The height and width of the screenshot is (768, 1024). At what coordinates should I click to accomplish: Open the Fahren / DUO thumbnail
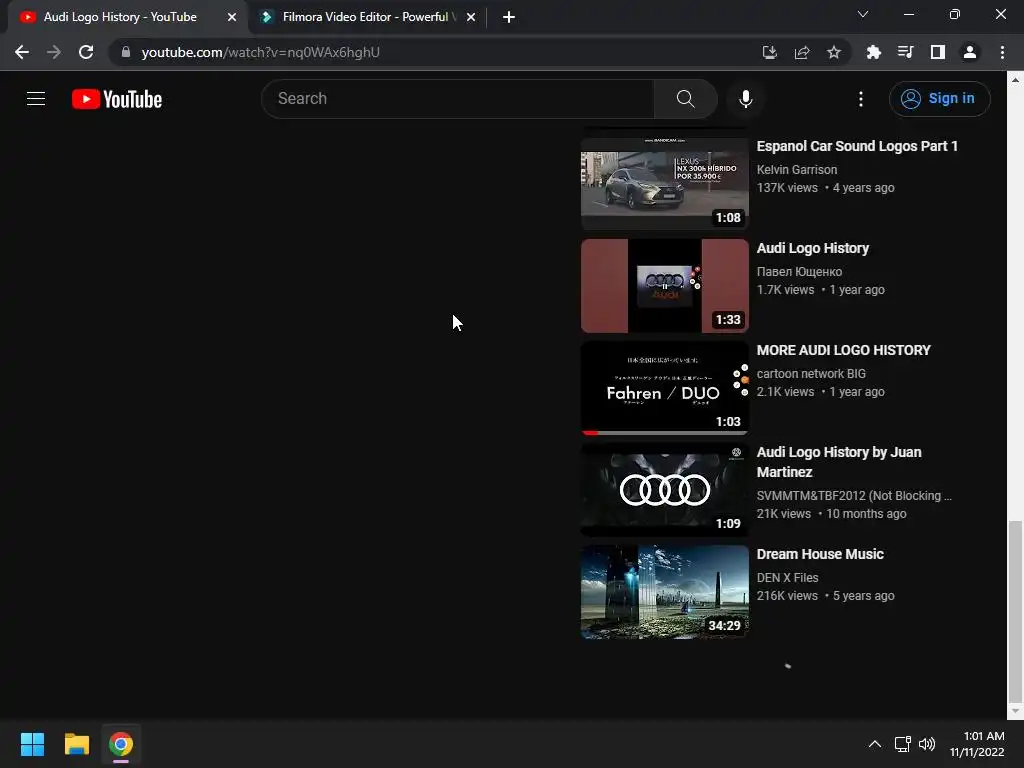pyautogui.click(x=665, y=388)
